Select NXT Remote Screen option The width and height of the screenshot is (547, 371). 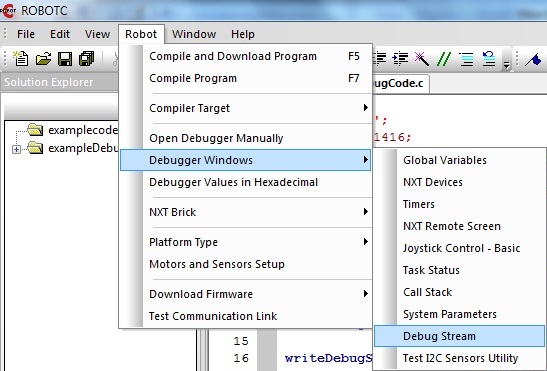click(459, 226)
